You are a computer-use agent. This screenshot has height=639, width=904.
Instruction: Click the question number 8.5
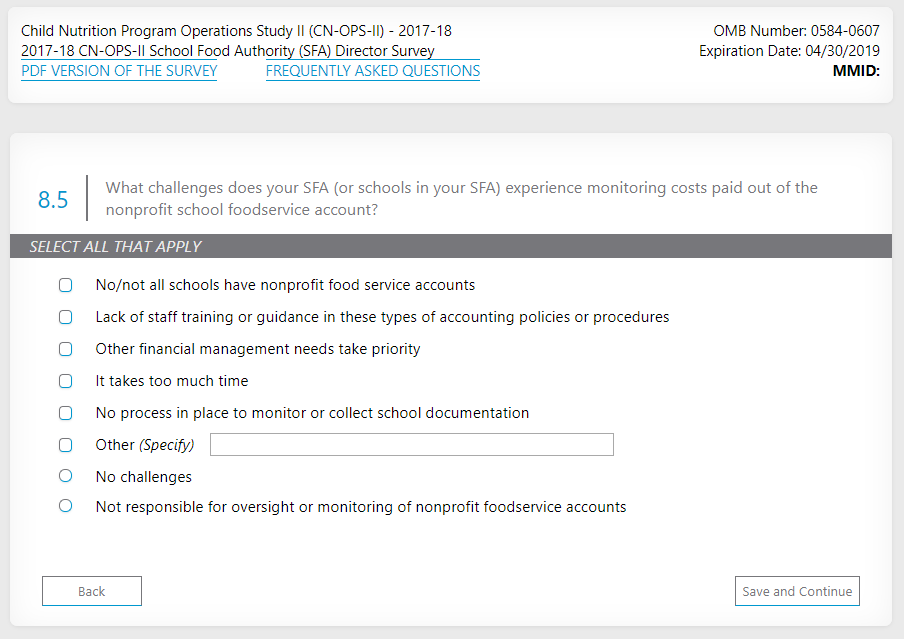coord(53,199)
